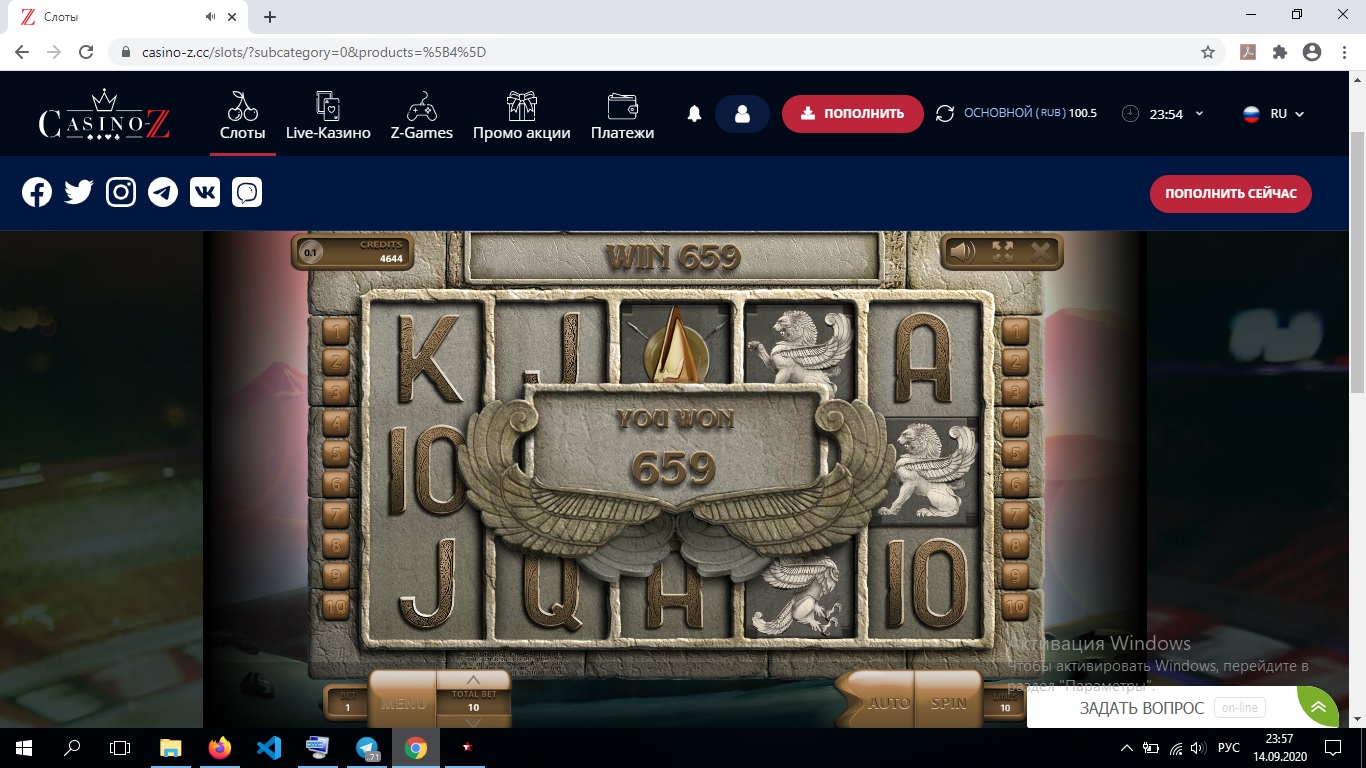The width and height of the screenshot is (1366, 768).
Task: Open Telegram from Windows taskbar
Action: click(367, 747)
